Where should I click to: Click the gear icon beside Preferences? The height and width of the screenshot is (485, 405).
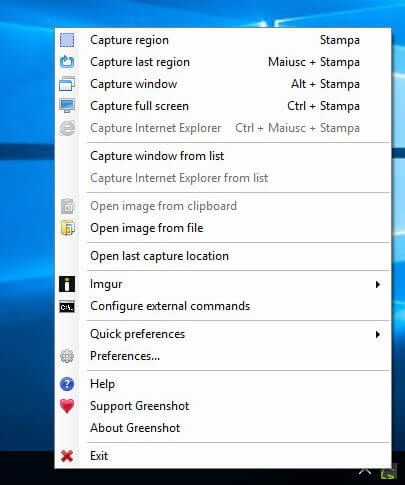click(x=67, y=356)
